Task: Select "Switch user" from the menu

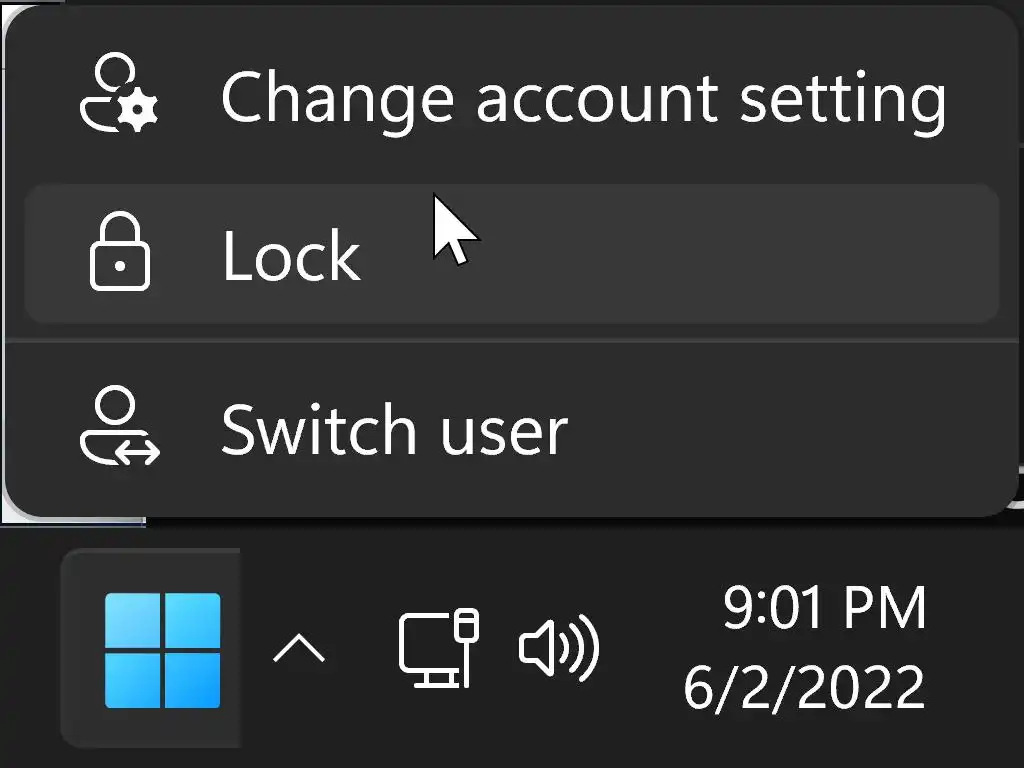Action: point(394,430)
